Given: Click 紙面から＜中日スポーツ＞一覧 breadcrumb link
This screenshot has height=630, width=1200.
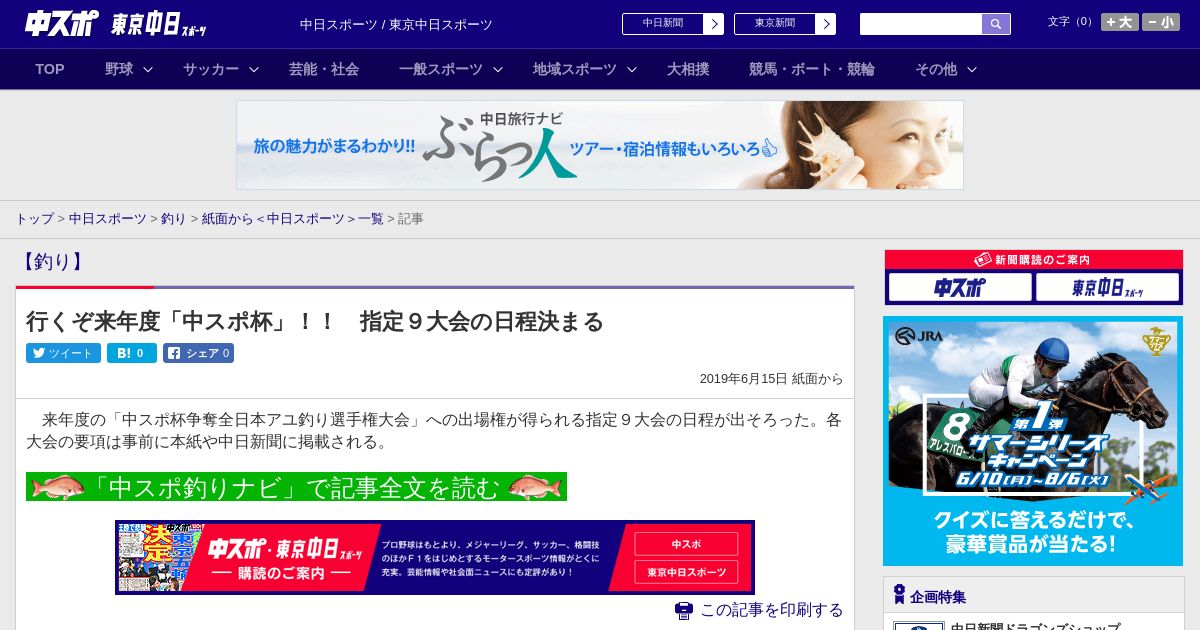Looking at the screenshot, I should pyautogui.click(x=293, y=219).
